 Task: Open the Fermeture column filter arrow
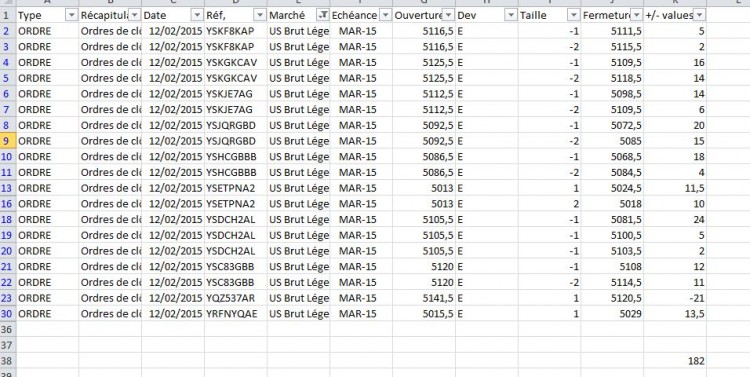point(636,16)
